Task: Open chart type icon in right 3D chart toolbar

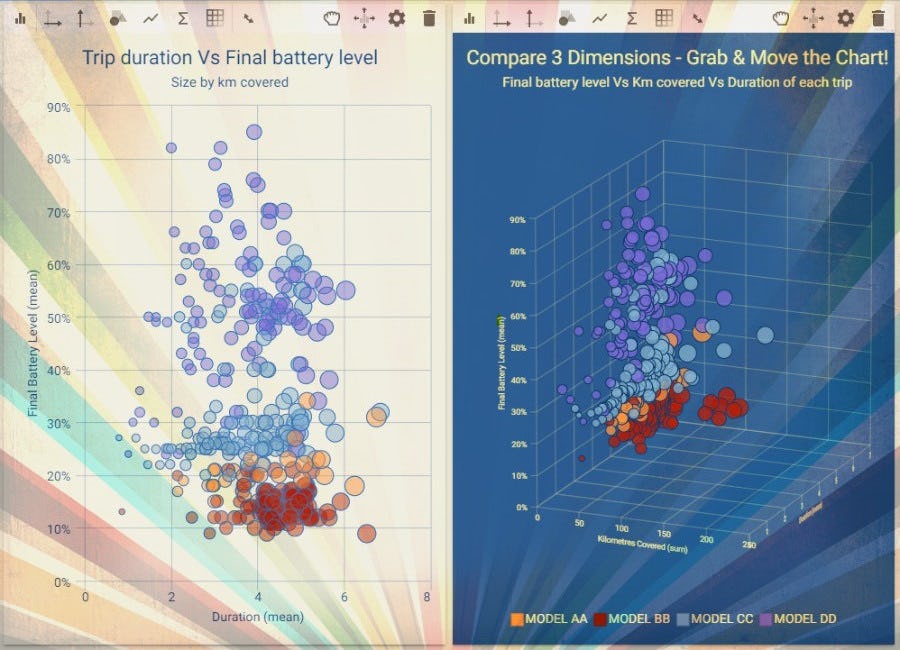Action: (x=470, y=18)
